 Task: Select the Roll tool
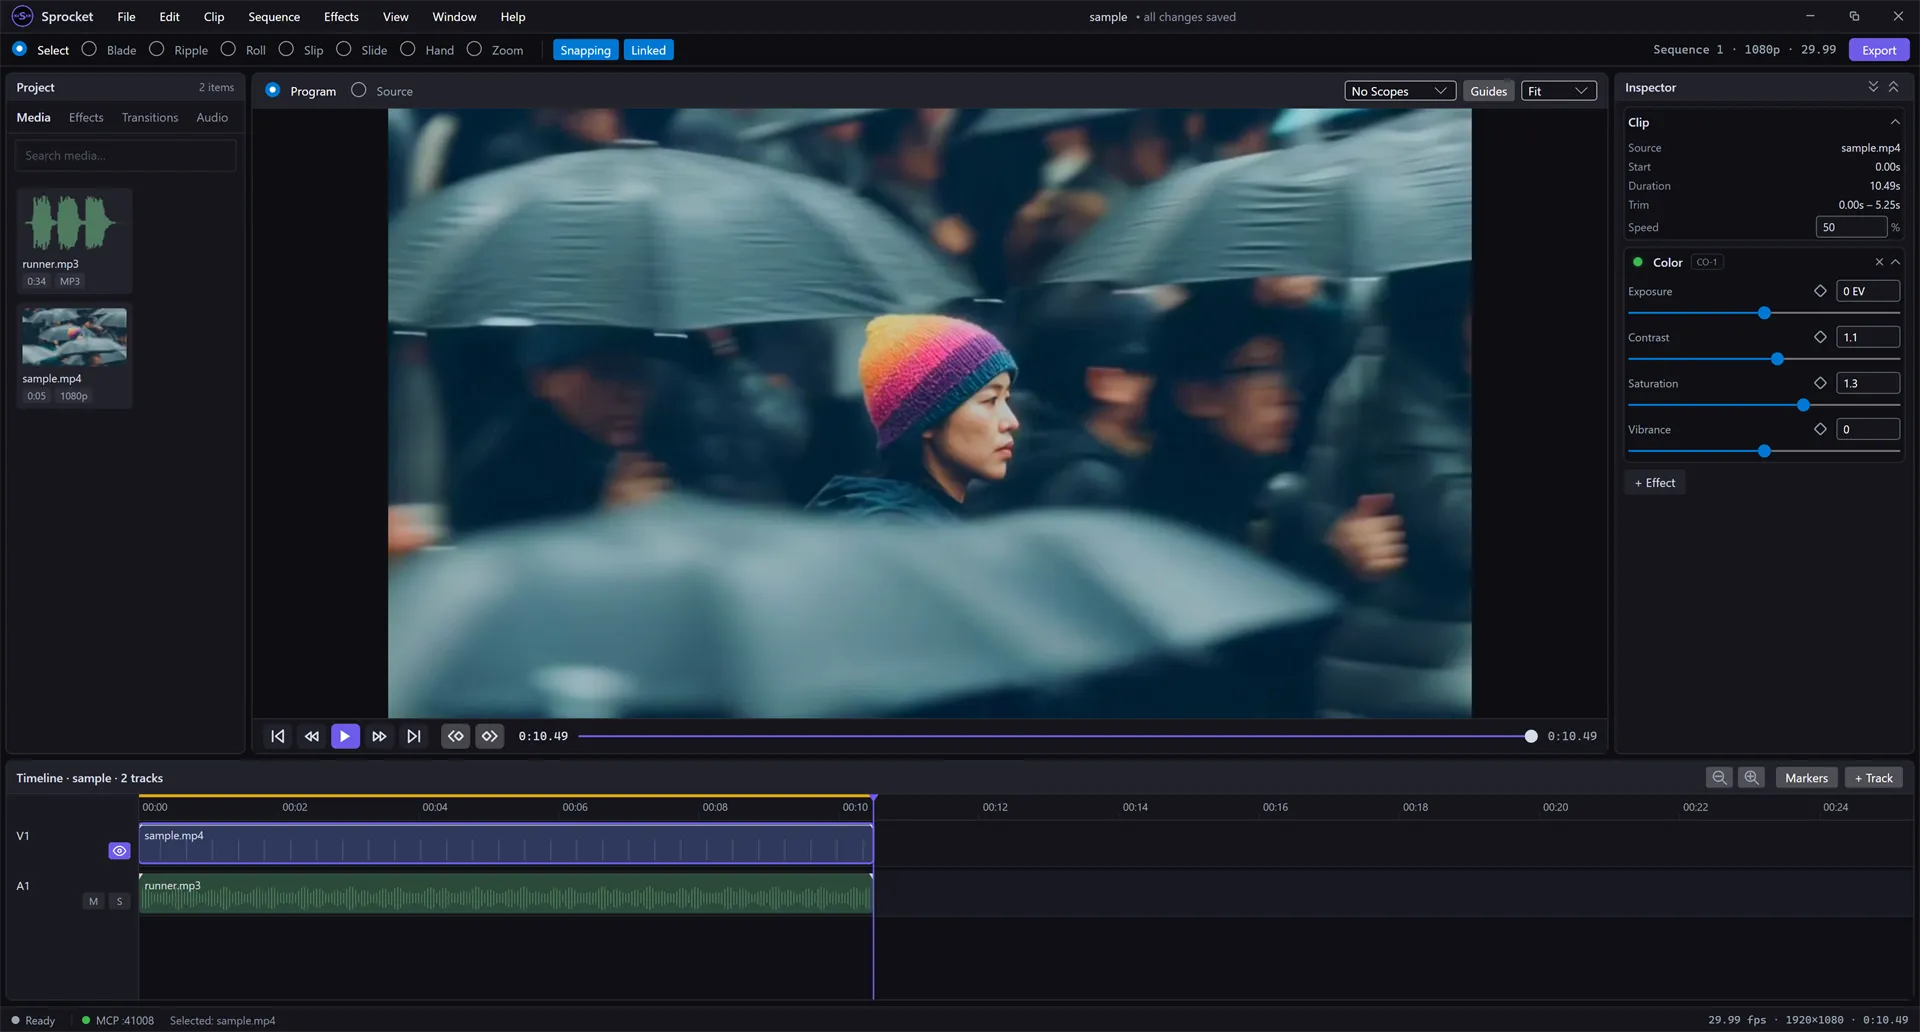(x=243, y=50)
